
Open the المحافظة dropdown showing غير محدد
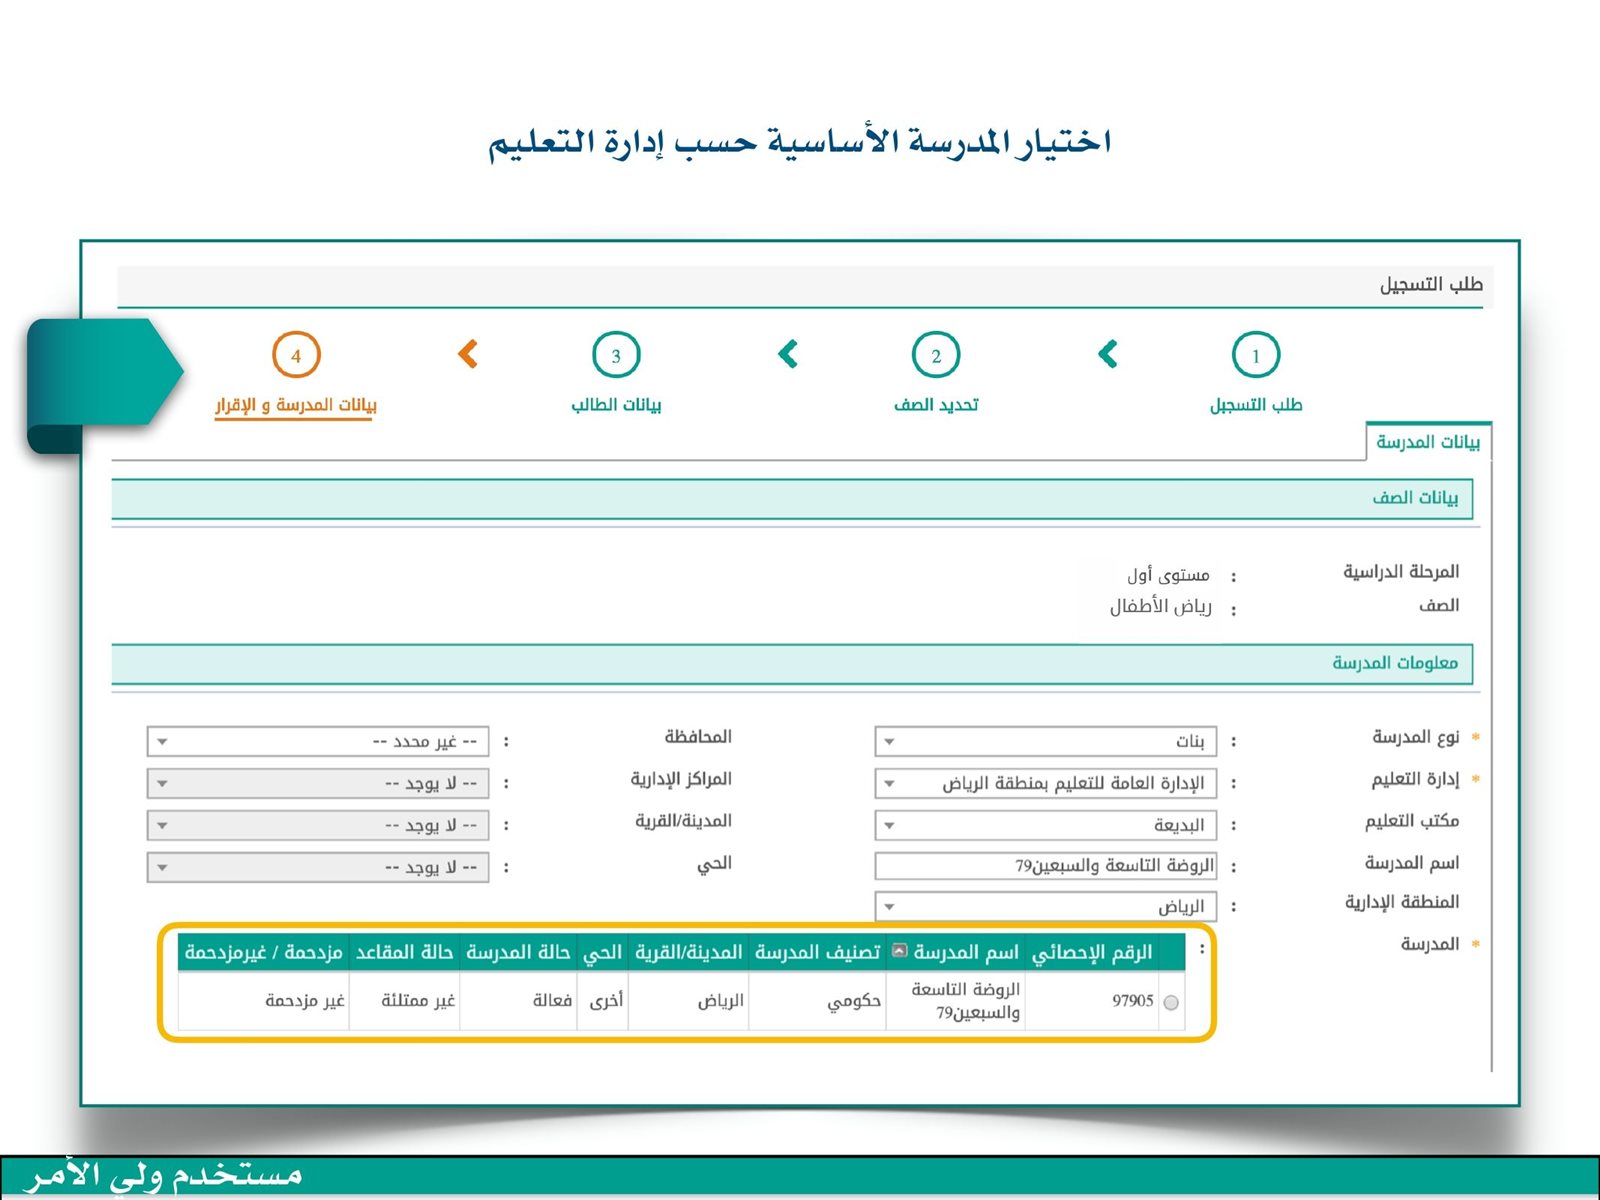click(x=318, y=741)
